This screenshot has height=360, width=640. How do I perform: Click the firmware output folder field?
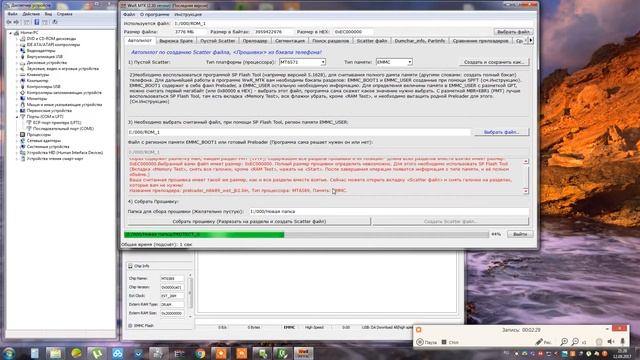(389, 211)
